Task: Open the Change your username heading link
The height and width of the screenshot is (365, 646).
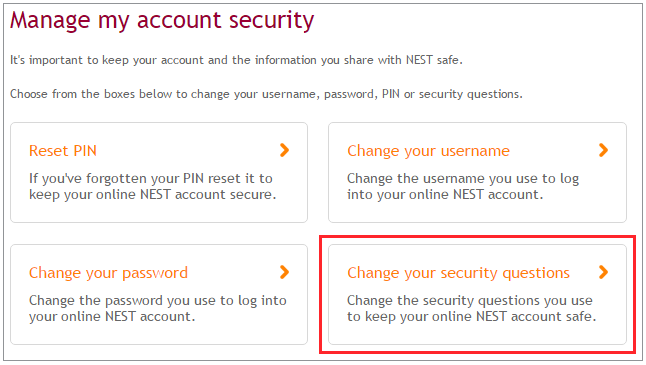Action: click(x=428, y=151)
